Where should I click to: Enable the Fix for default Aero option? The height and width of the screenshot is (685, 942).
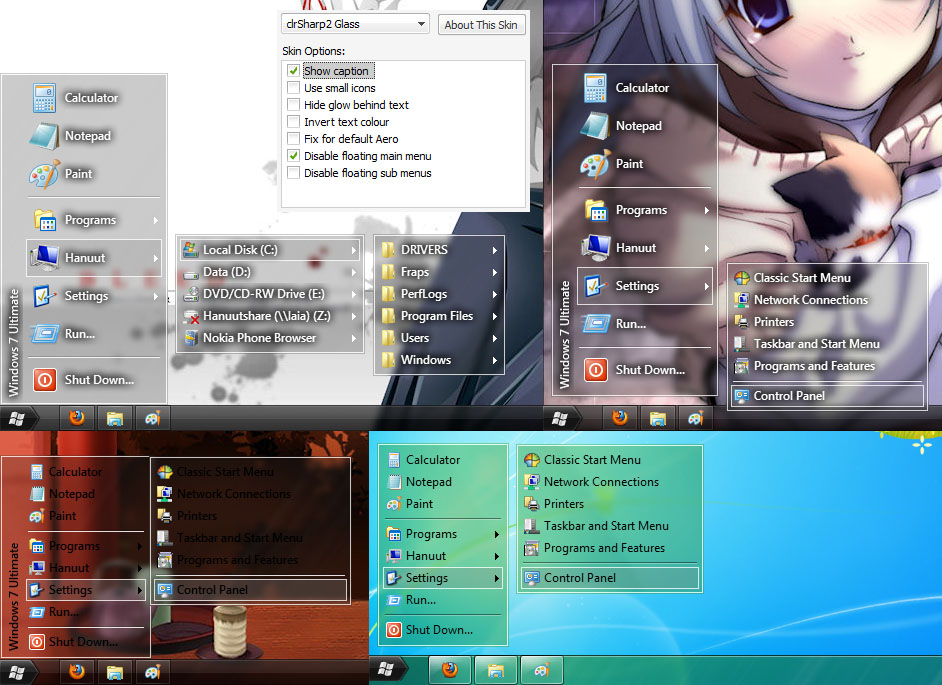[293, 139]
